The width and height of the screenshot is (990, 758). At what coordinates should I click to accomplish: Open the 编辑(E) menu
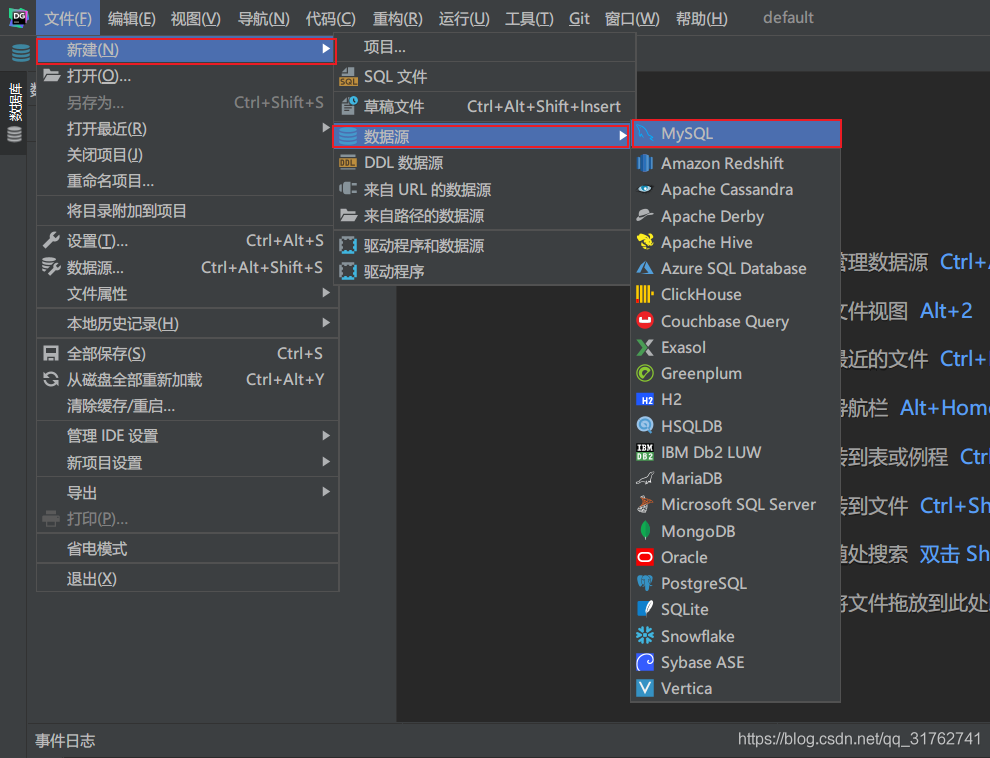coord(131,18)
